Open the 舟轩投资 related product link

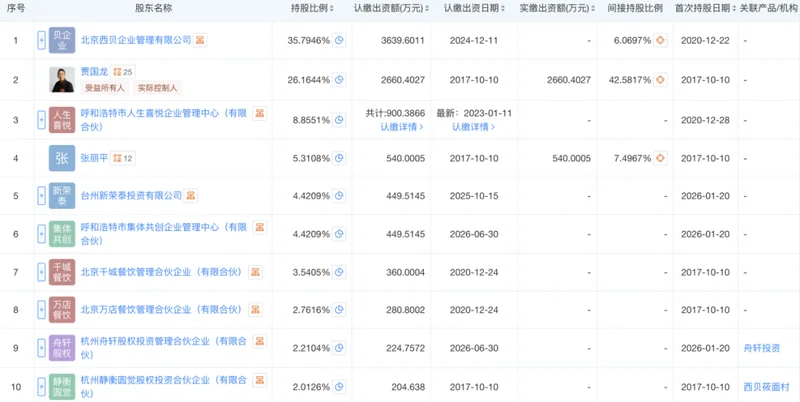coord(761,349)
